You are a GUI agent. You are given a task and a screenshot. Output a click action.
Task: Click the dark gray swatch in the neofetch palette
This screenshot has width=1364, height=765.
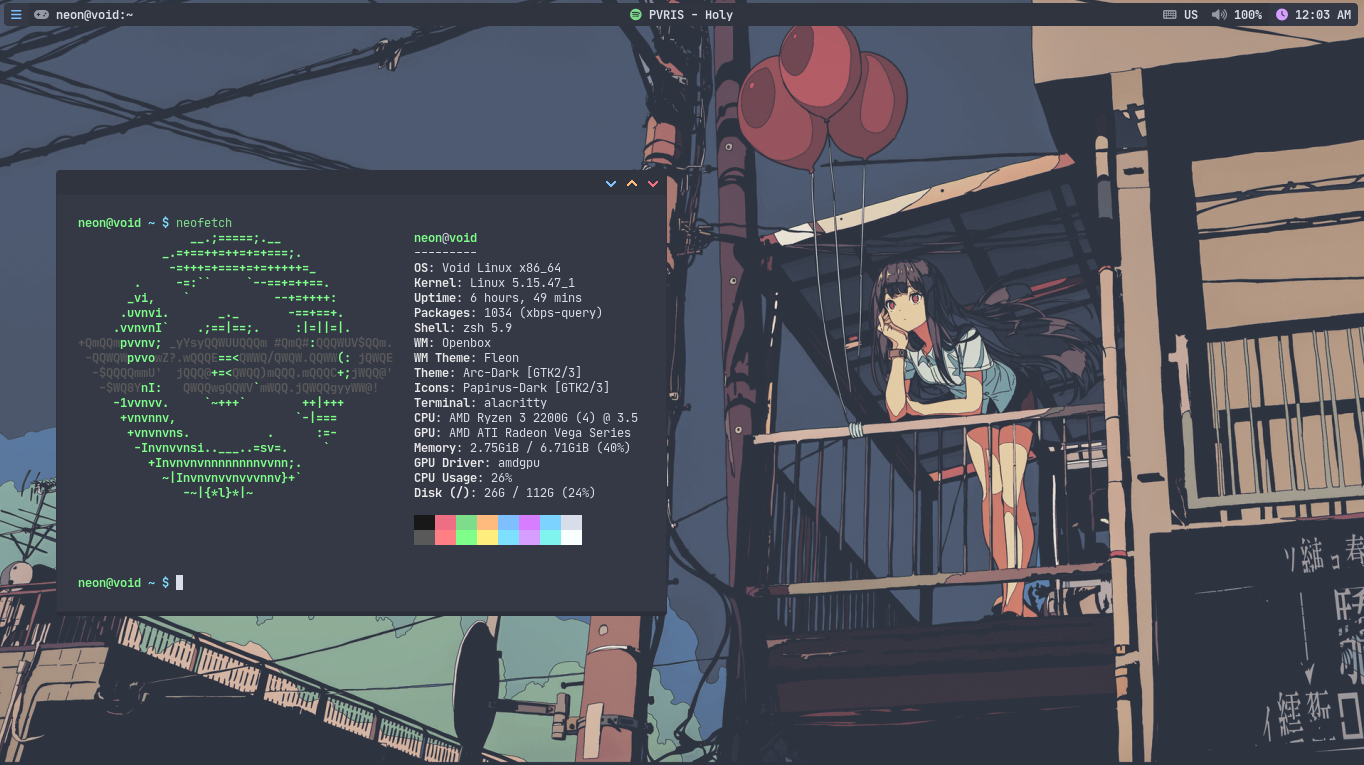[x=424, y=538]
